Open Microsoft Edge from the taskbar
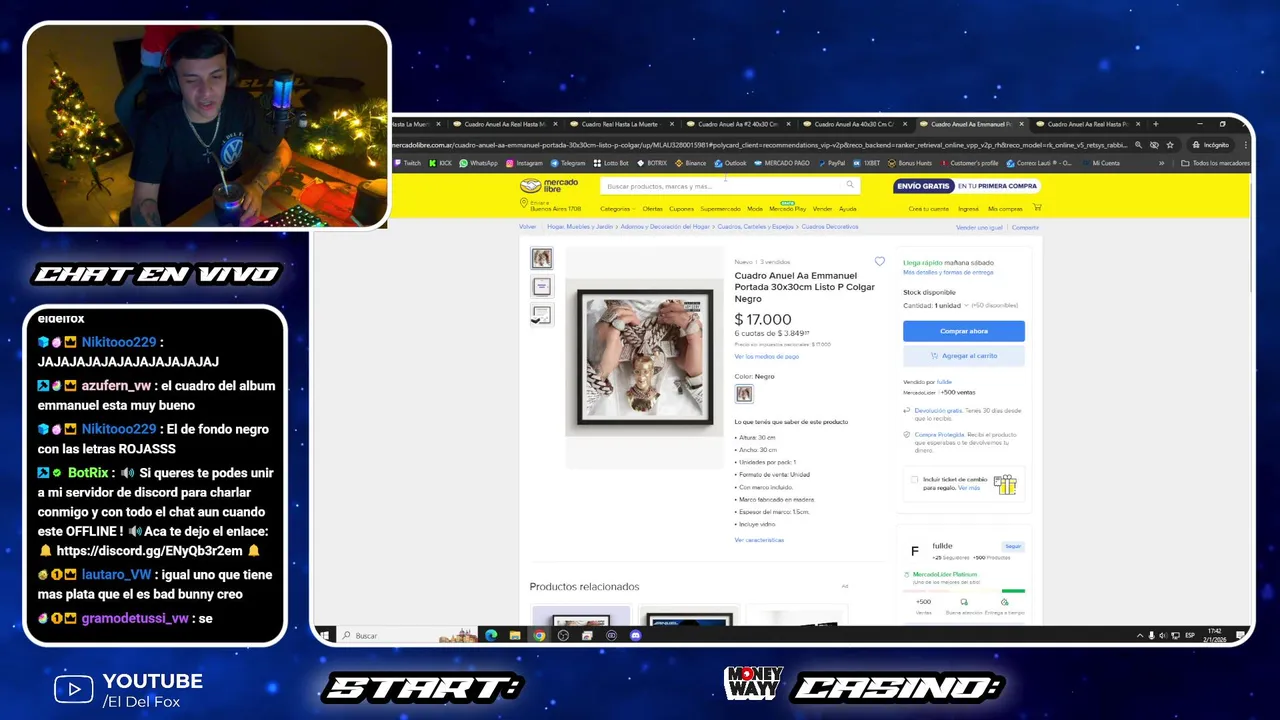The width and height of the screenshot is (1280, 720). (x=491, y=635)
